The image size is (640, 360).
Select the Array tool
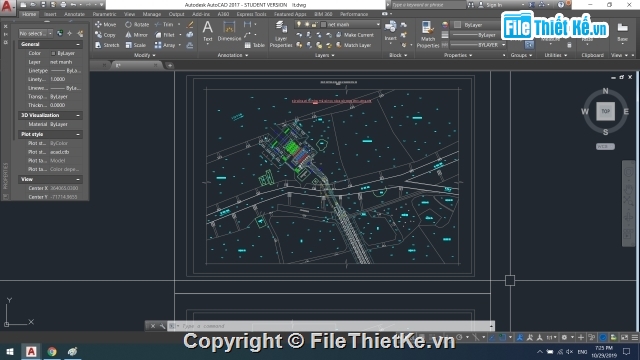click(165, 45)
